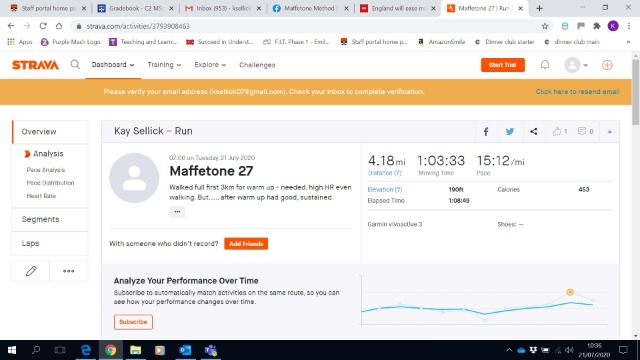Edit activity using the pencil icon
640x360 pixels.
[x=31, y=271]
